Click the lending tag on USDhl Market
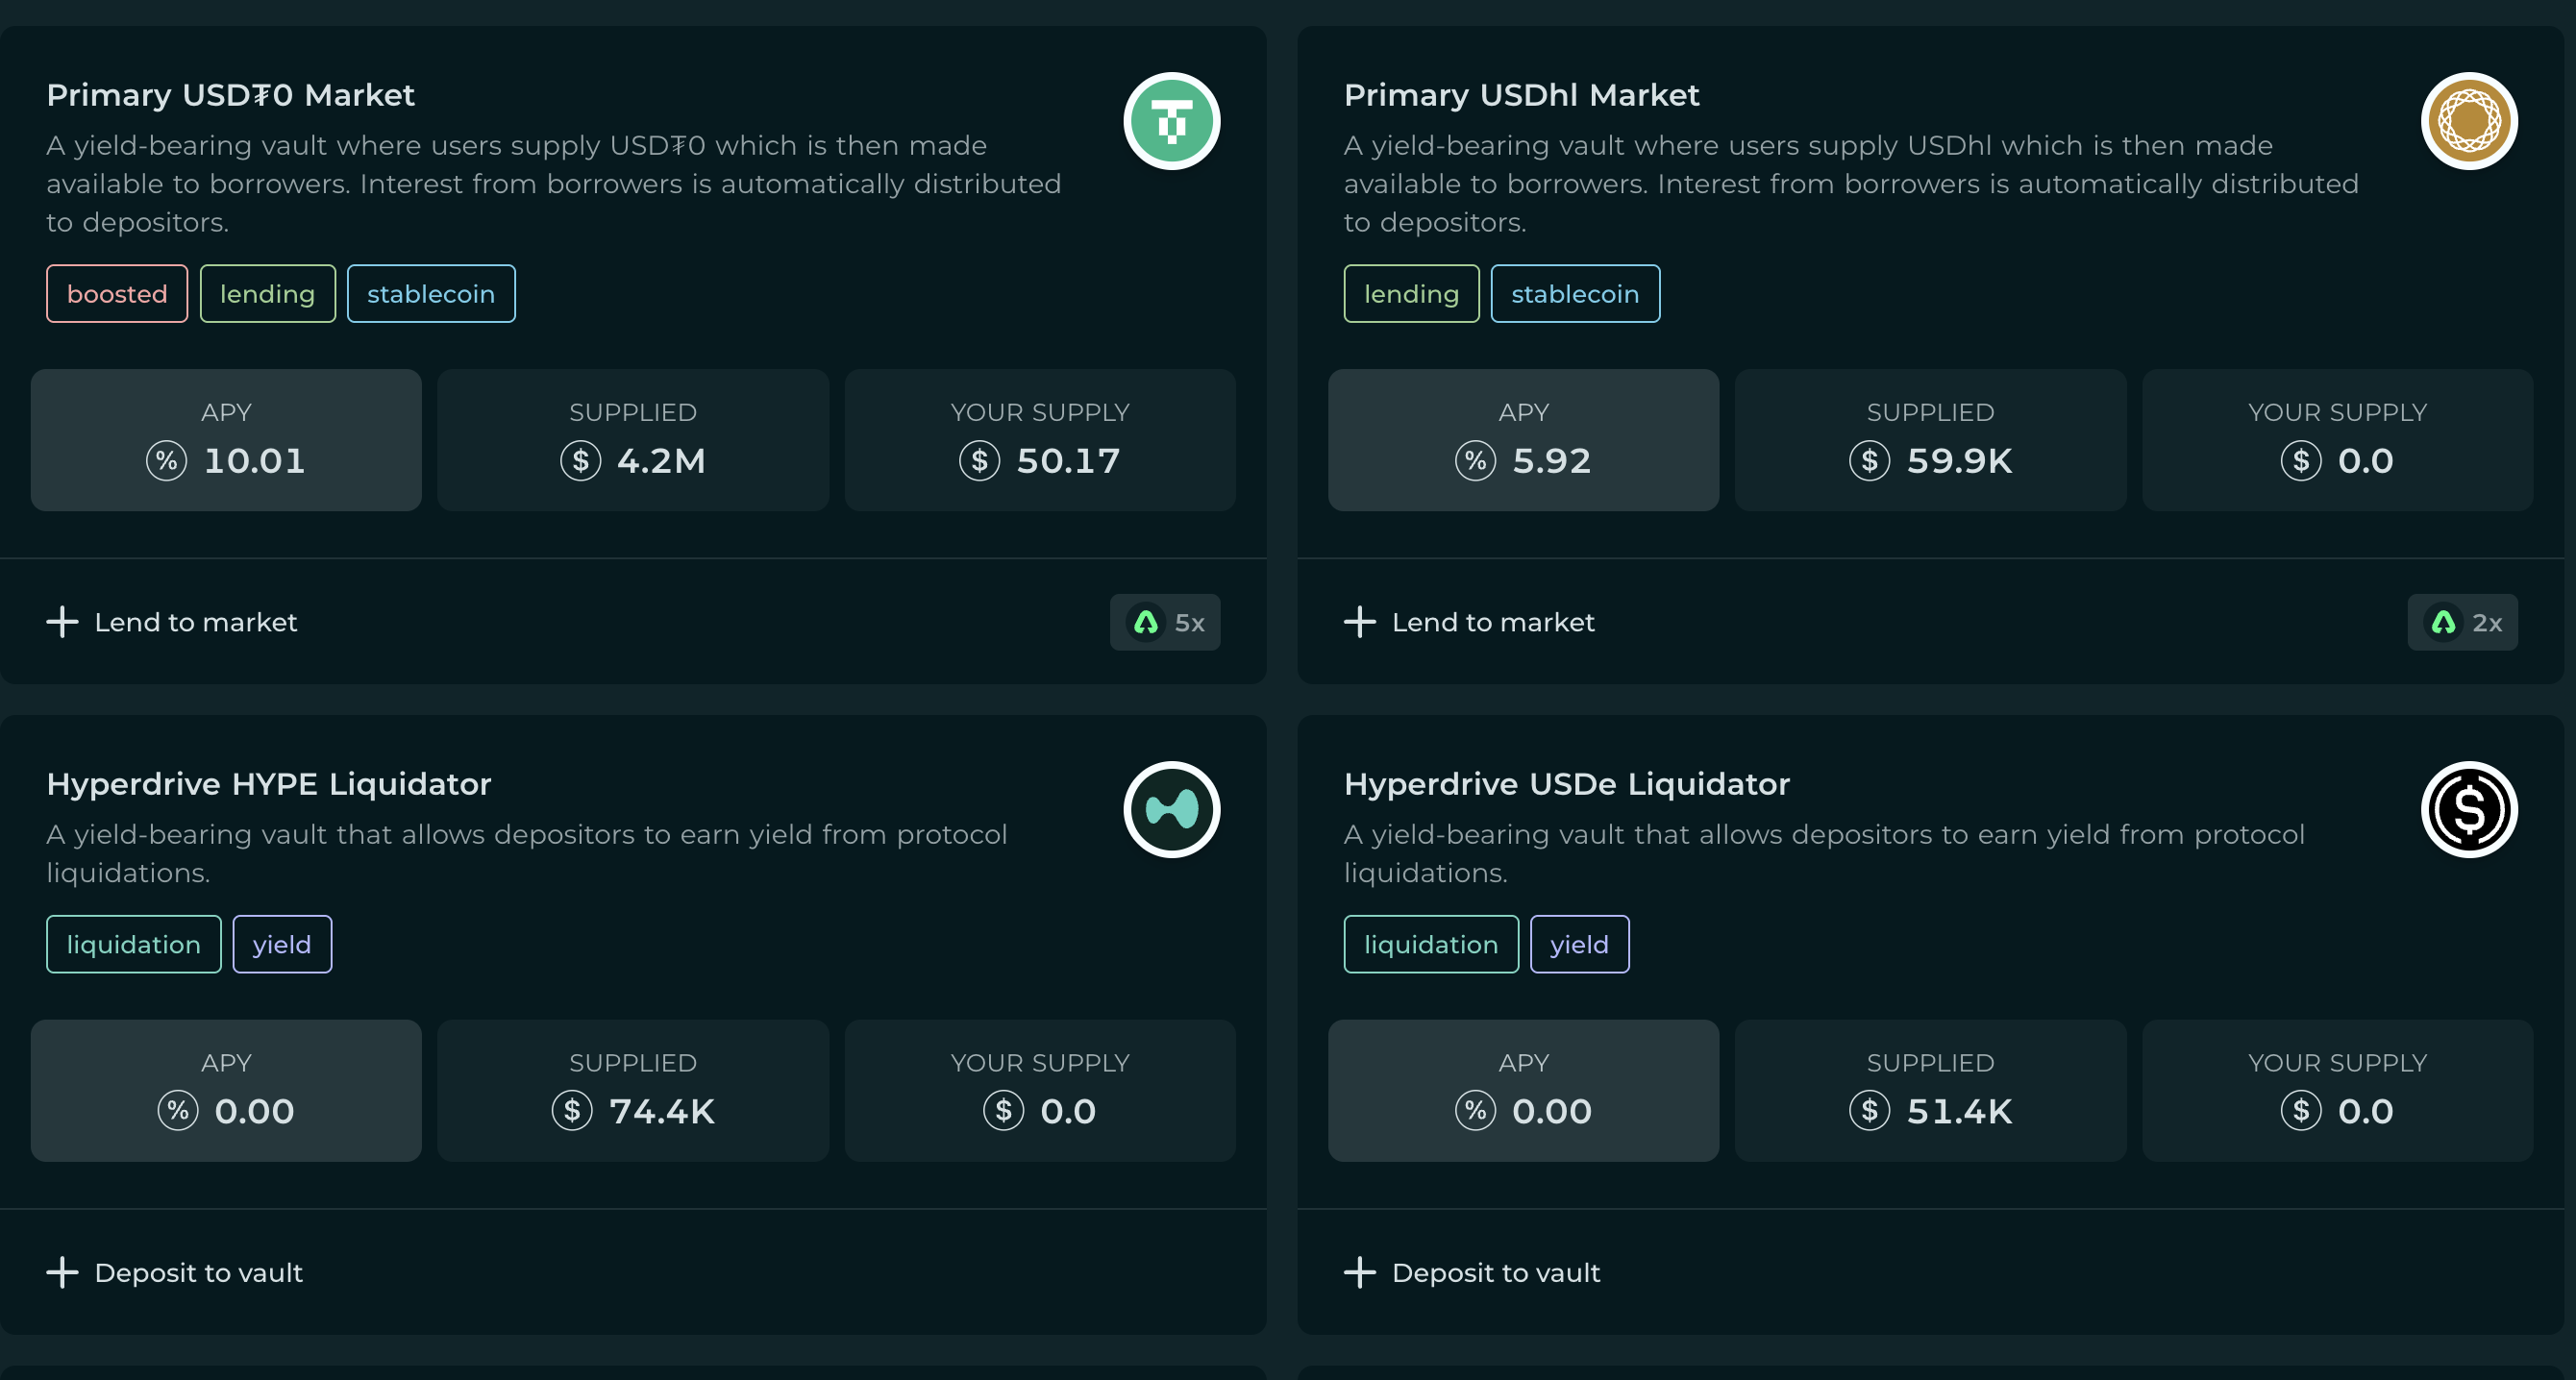 point(1411,294)
